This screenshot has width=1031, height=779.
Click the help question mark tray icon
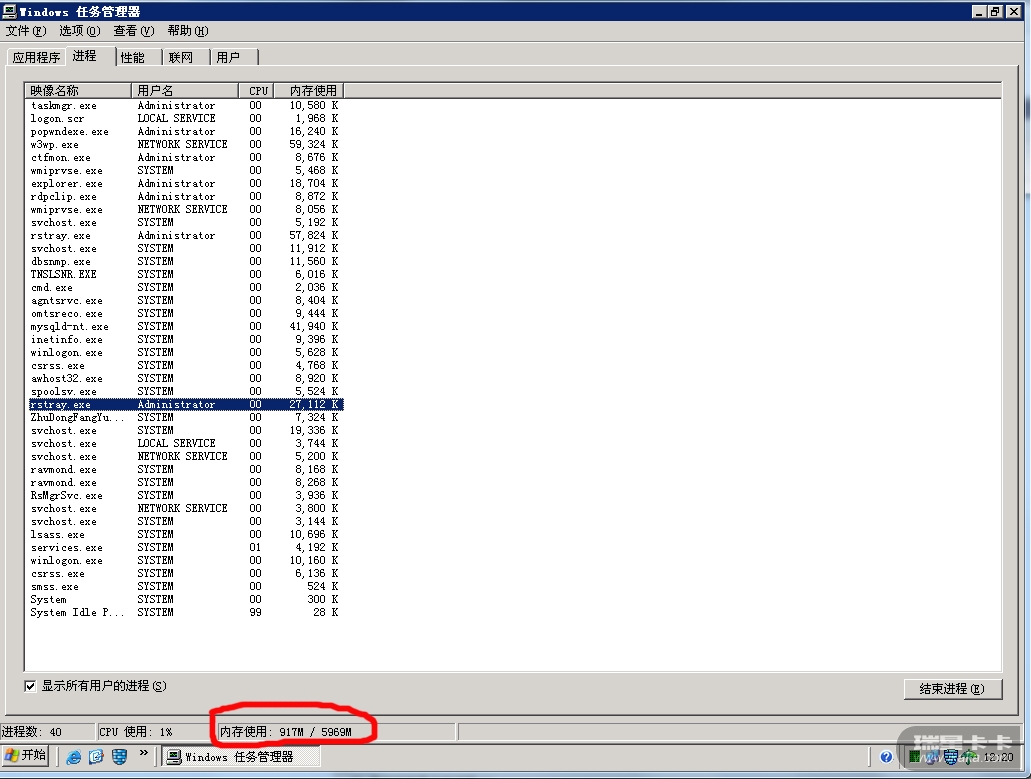tap(886, 757)
